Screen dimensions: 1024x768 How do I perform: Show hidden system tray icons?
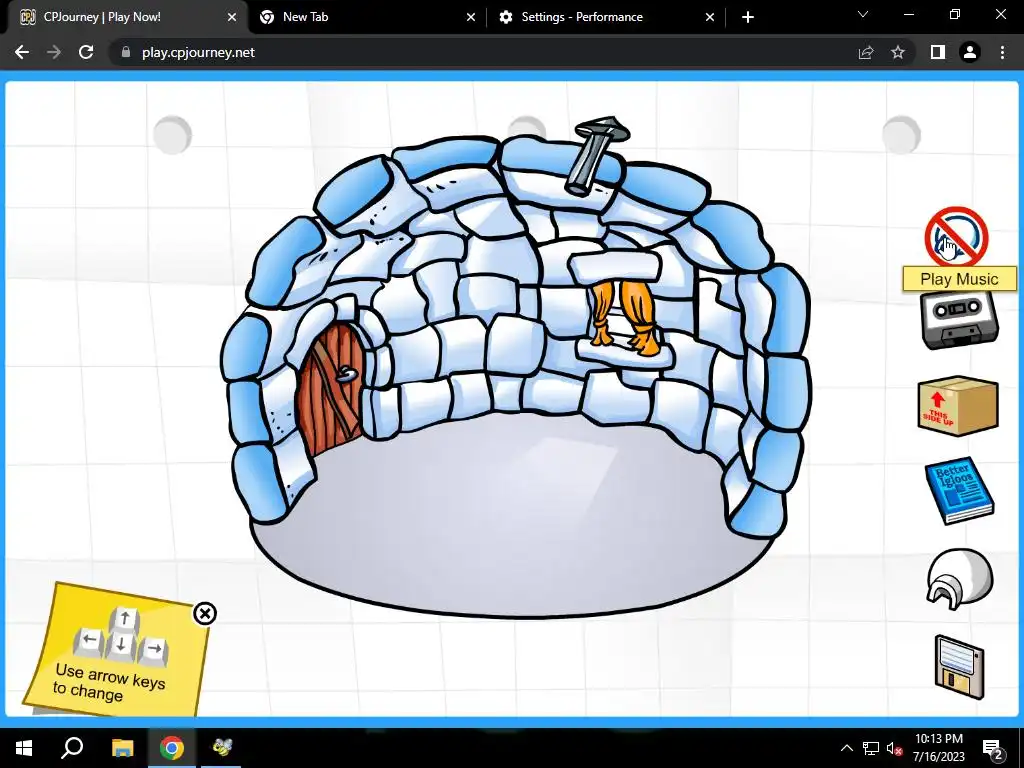pos(846,748)
